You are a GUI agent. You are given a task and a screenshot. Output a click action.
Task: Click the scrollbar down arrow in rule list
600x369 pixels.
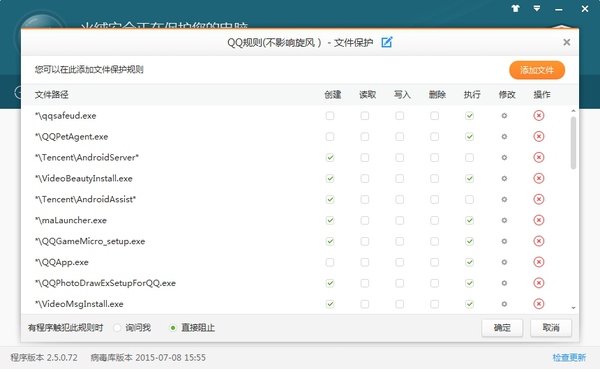pyautogui.click(x=573, y=308)
